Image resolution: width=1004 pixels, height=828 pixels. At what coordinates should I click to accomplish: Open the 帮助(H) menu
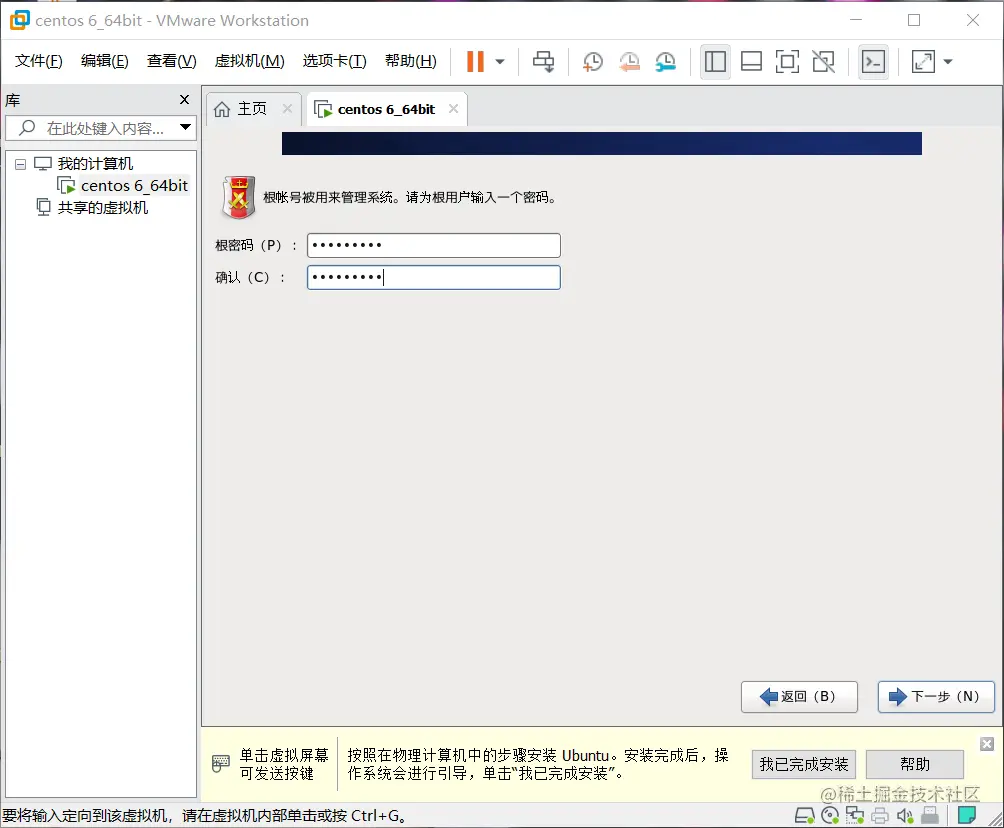(x=410, y=61)
